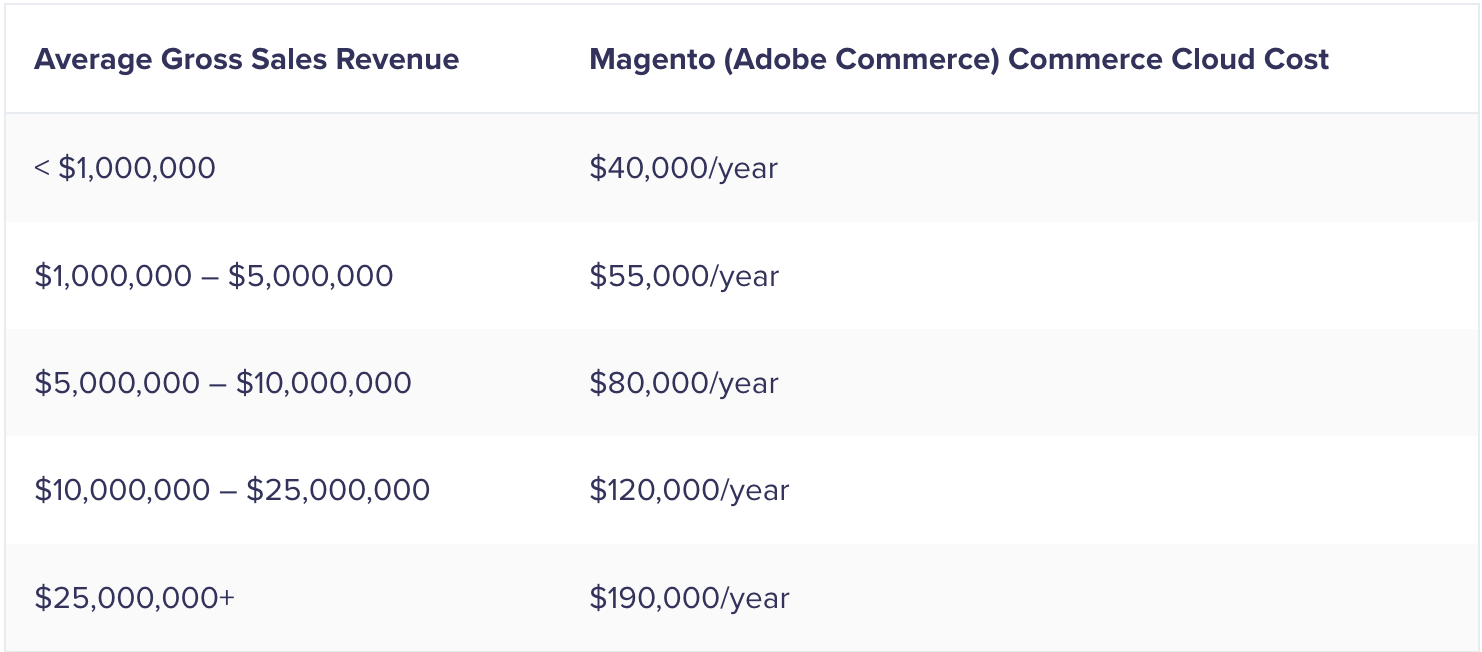Click the $5,000,000 upper bound in second row
The height and width of the screenshot is (652, 1482).
(x=311, y=276)
